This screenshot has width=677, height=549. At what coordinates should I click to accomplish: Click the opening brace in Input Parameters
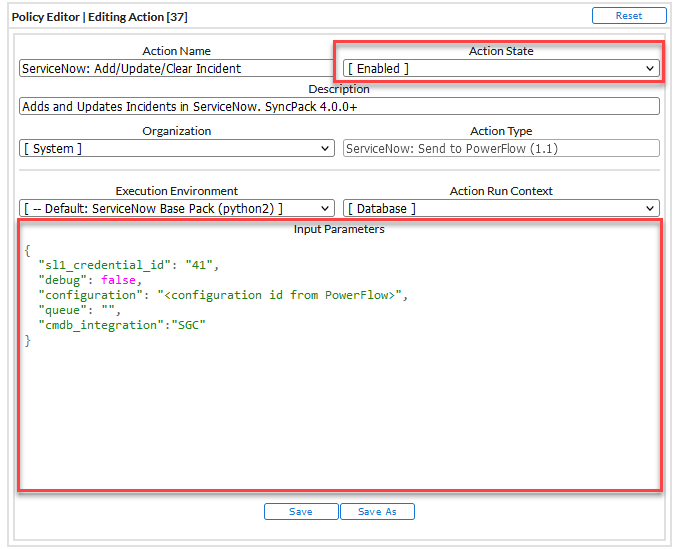click(28, 250)
